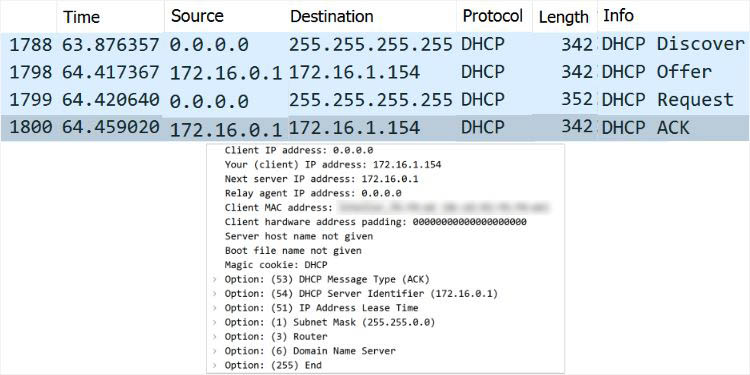The image size is (750, 375).
Task: Expand Option 54 DHCP Server Identifier
Action: [214, 294]
